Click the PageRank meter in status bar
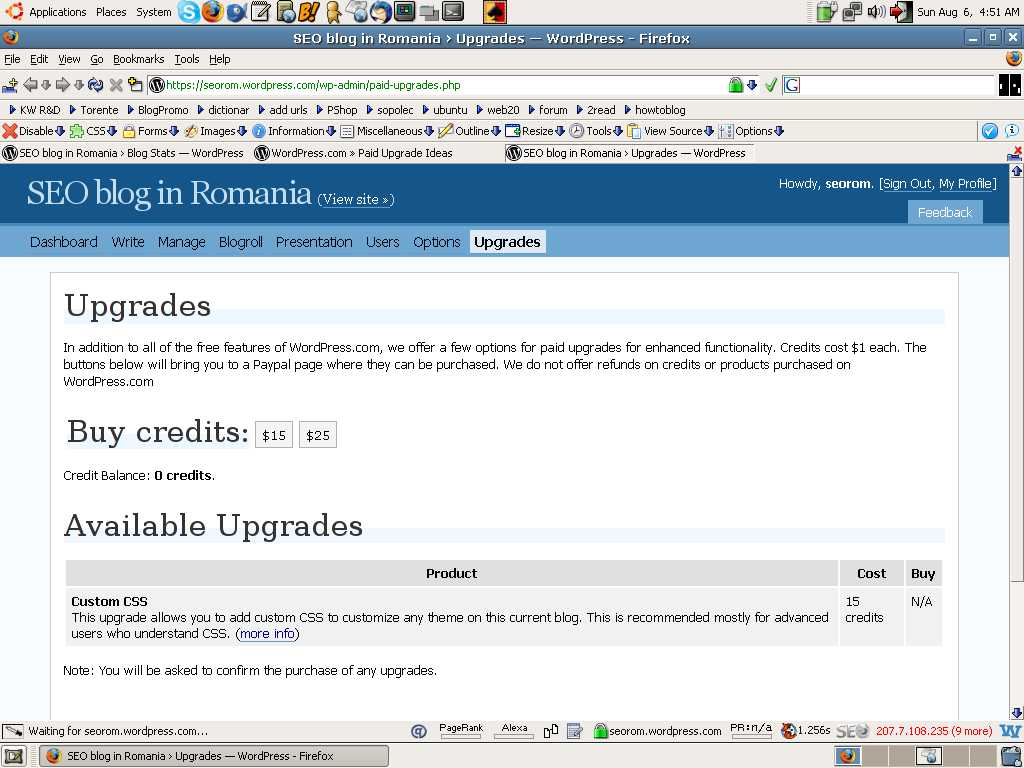 (x=461, y=731)
